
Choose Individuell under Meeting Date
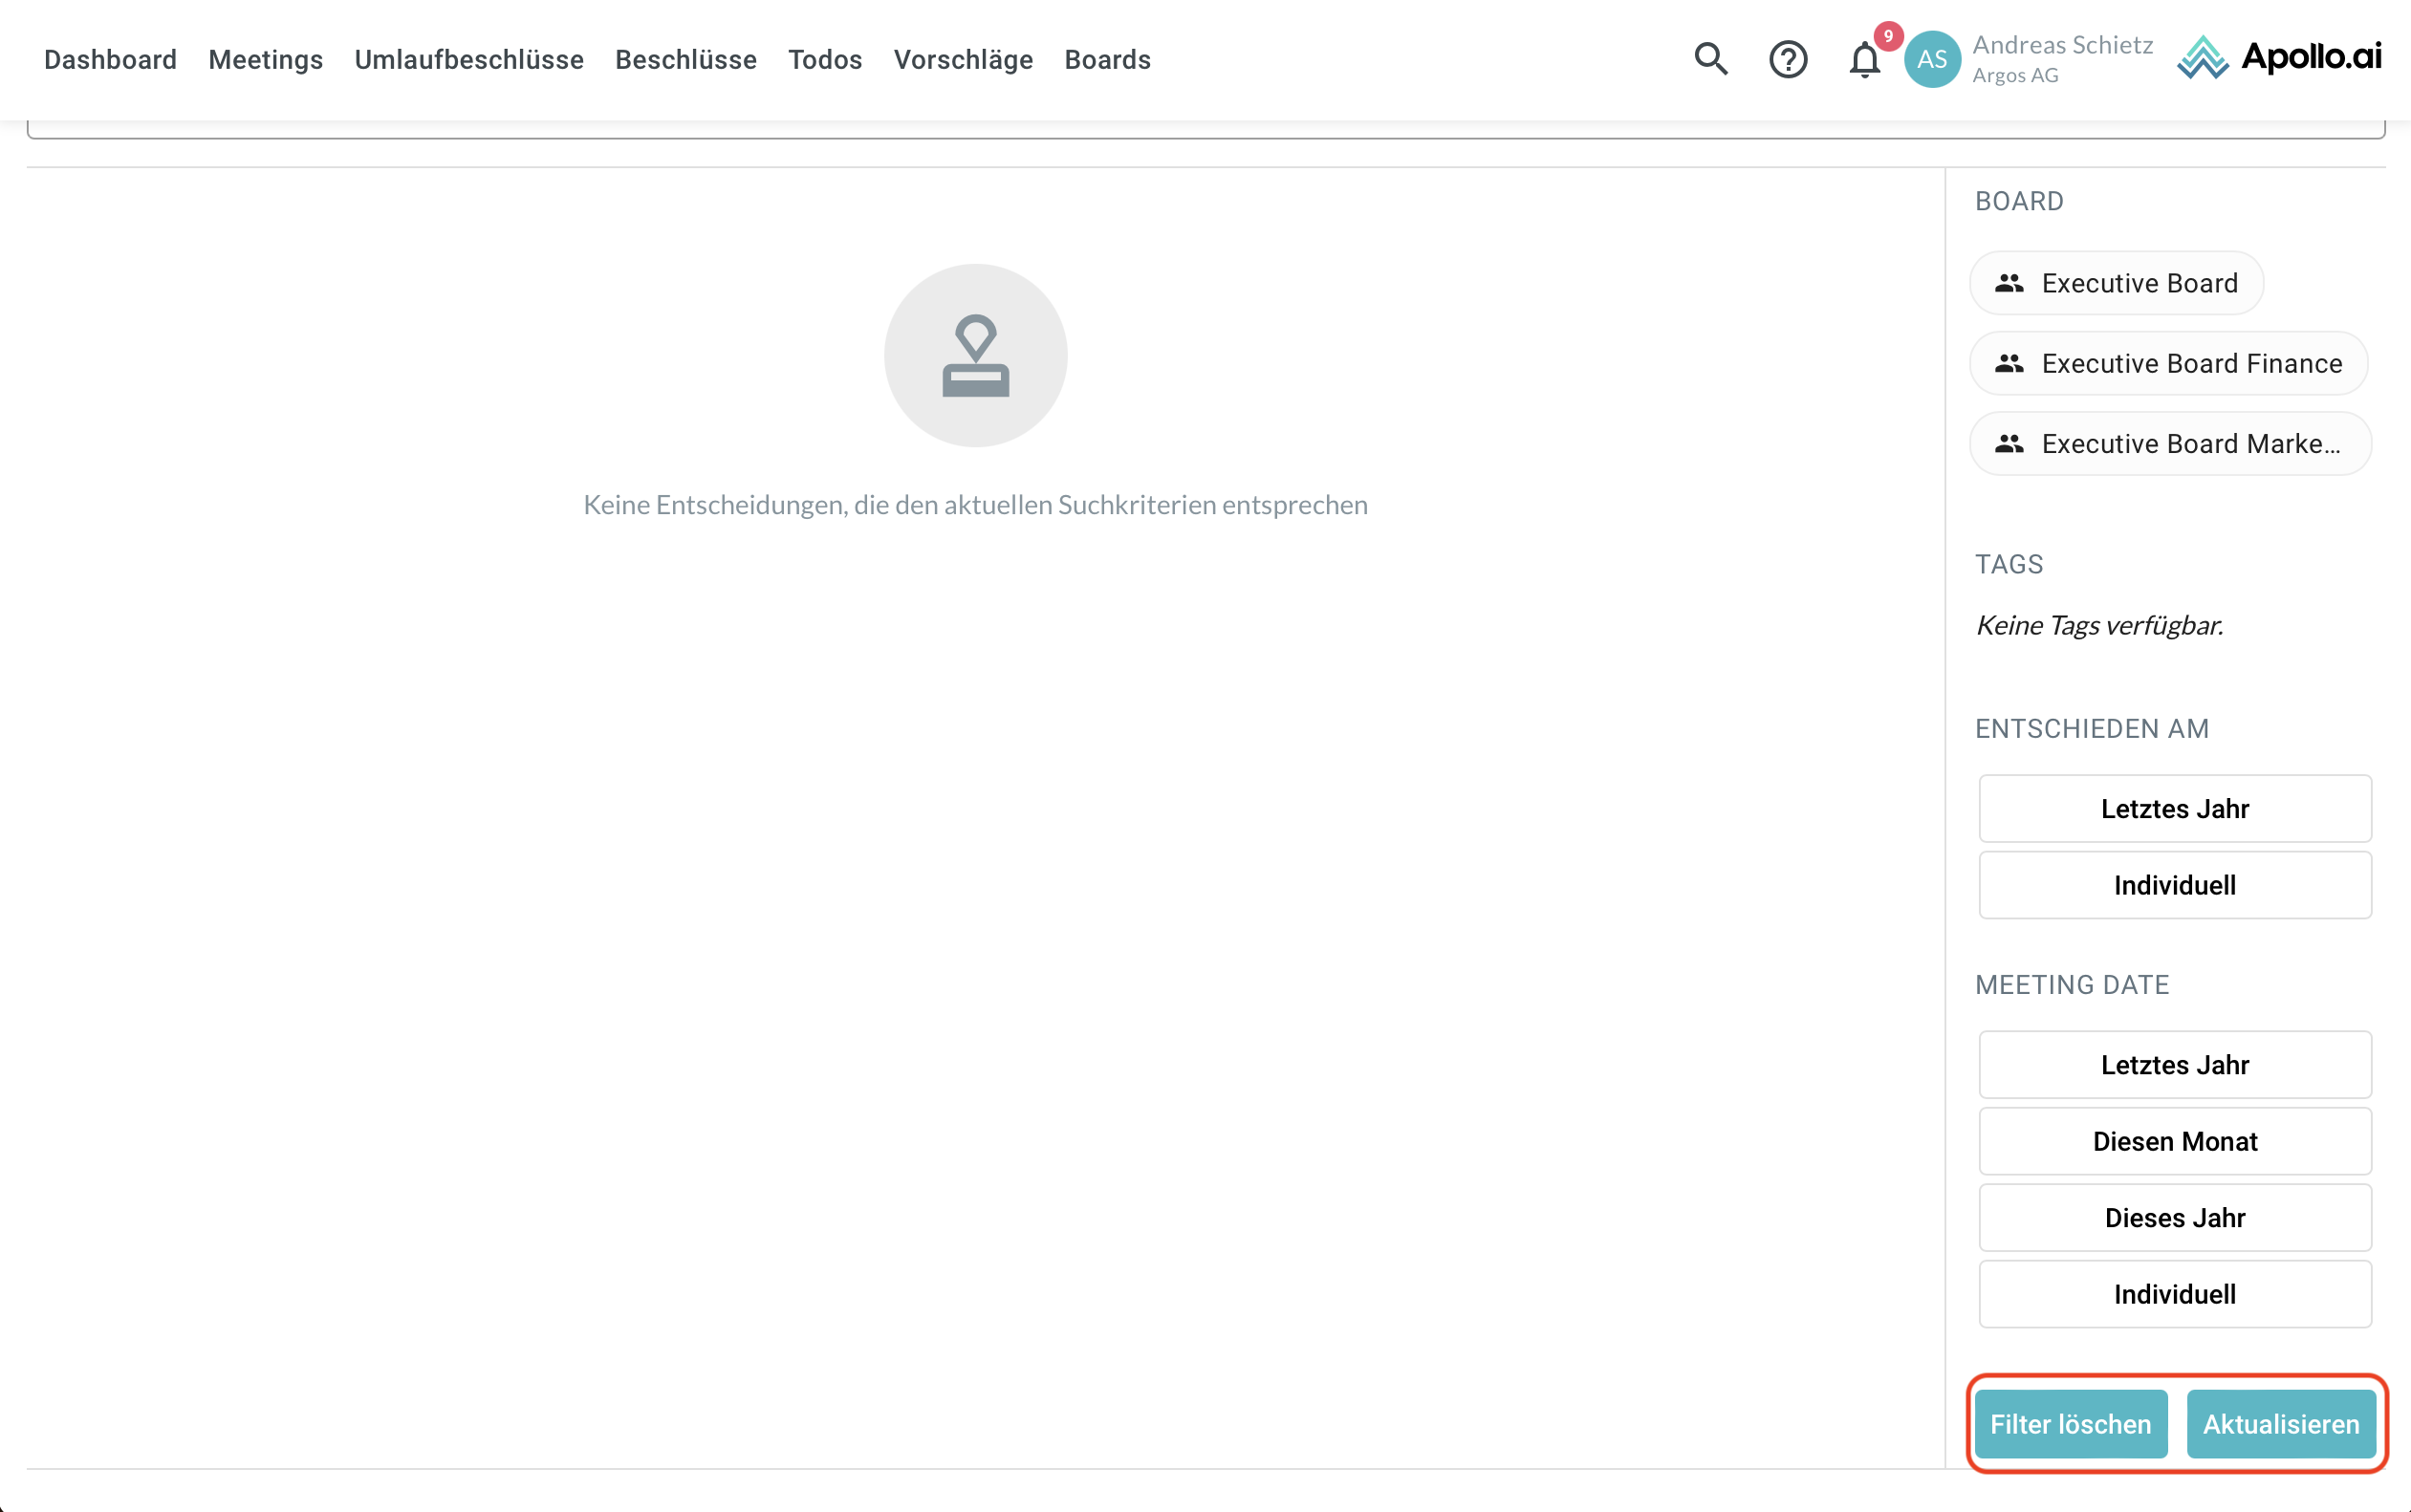[2174, 1294]
